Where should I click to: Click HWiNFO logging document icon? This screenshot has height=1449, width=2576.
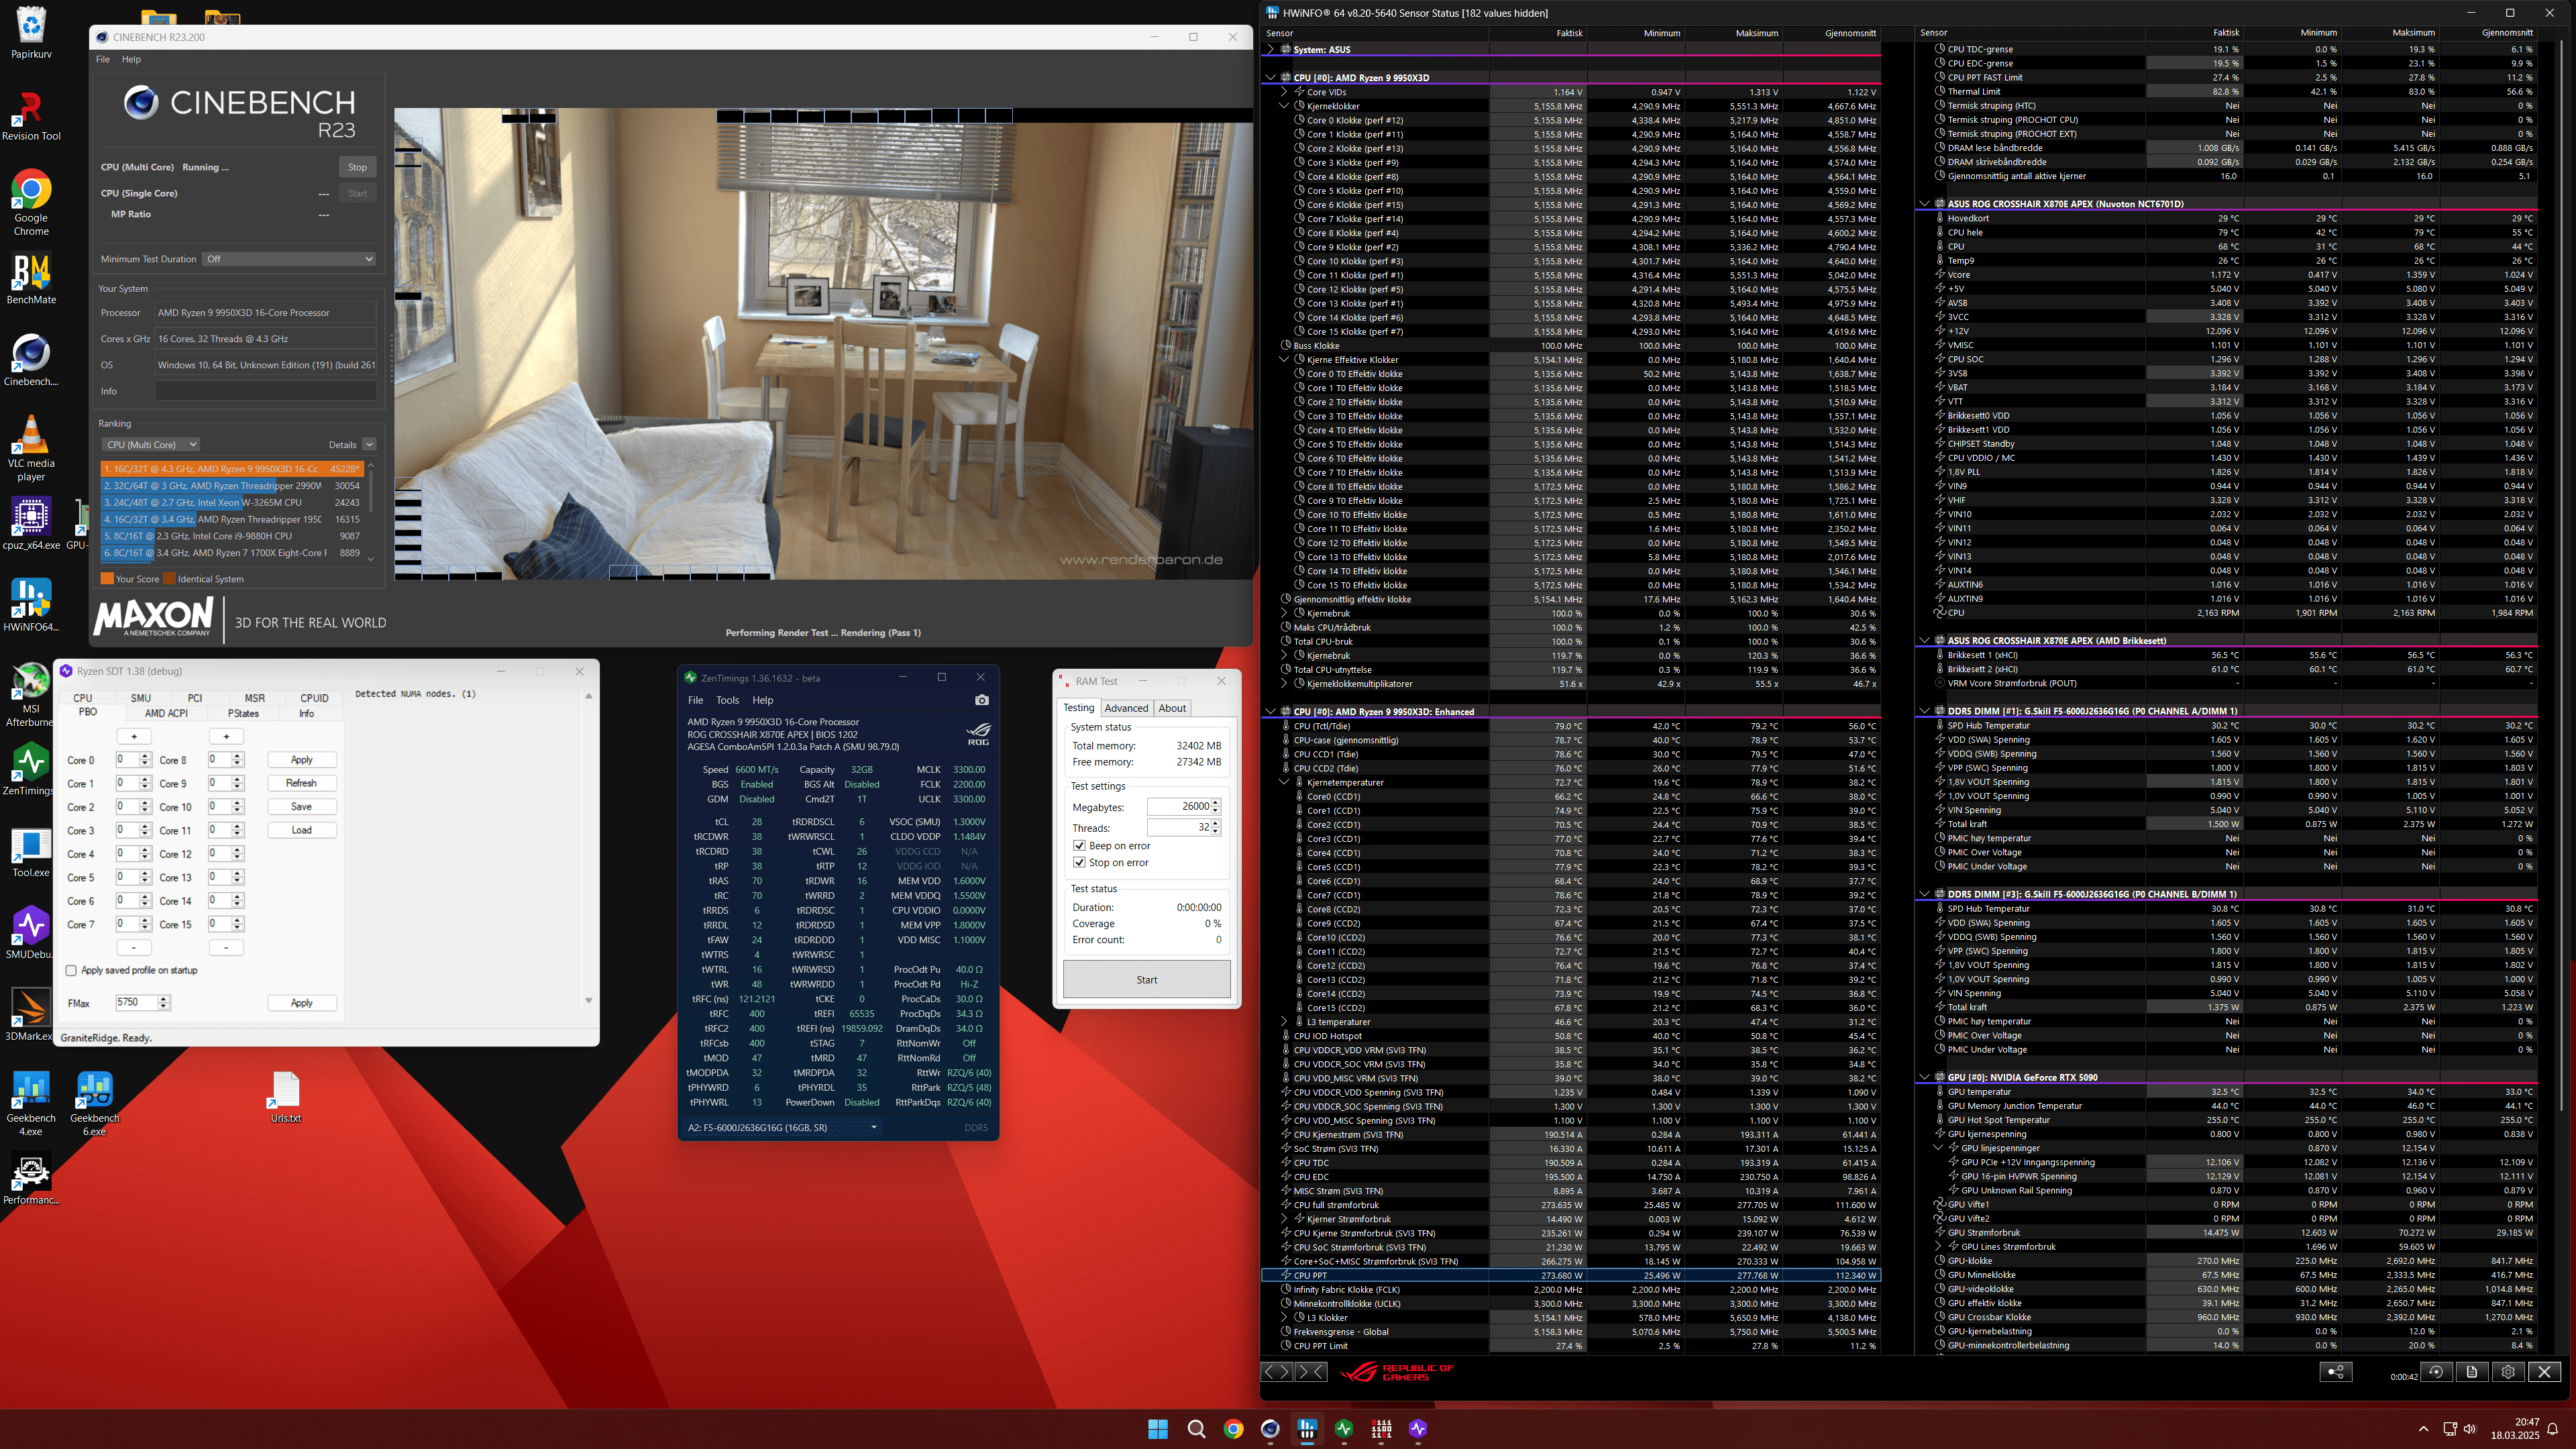click(2471, 1372)
